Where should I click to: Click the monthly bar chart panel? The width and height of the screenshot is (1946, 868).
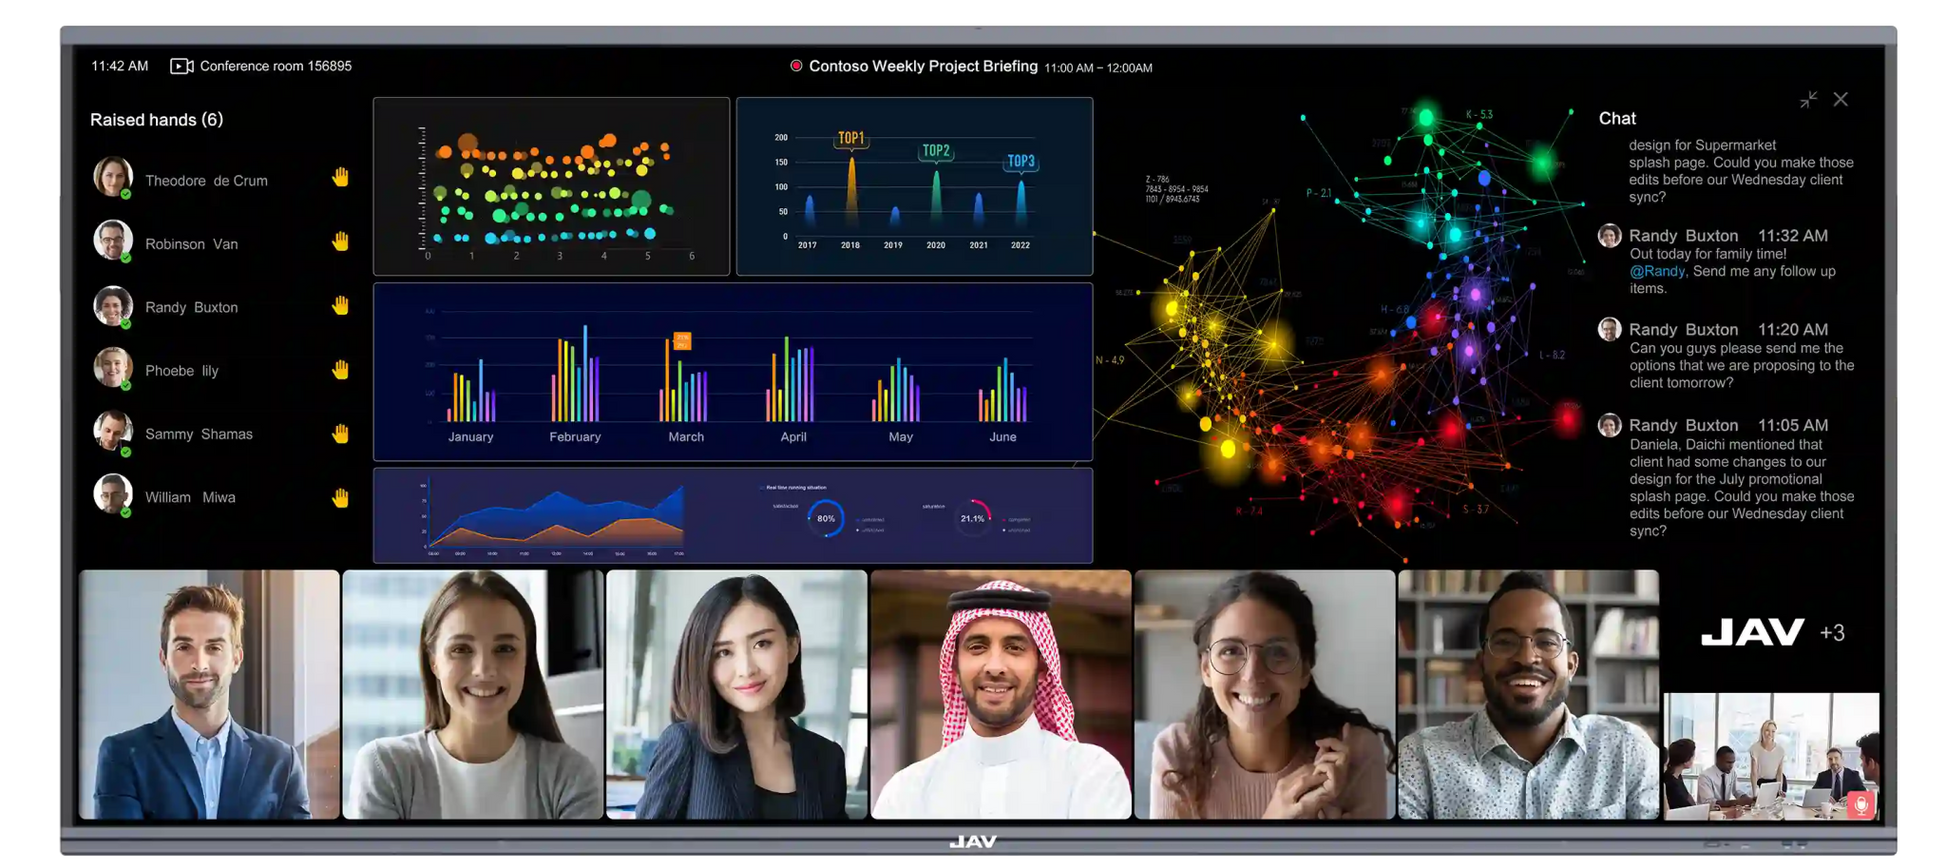tap(732, 372)
